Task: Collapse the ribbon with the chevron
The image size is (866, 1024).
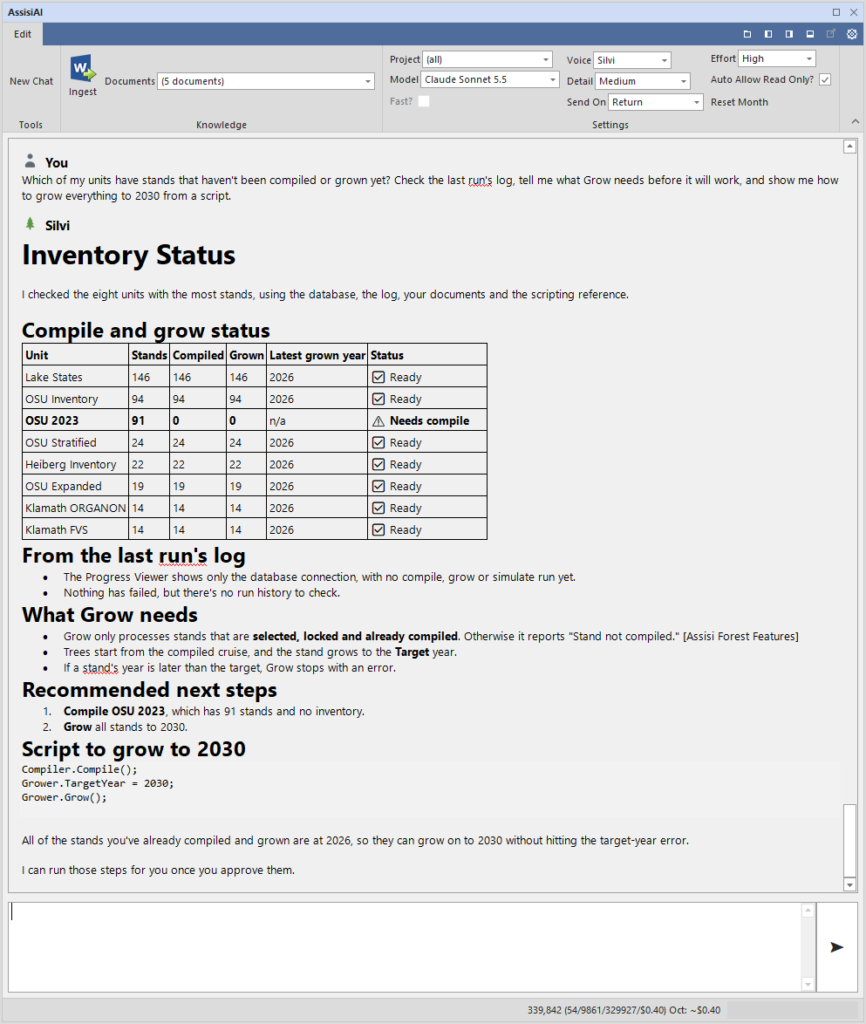Action: [855, 121]
